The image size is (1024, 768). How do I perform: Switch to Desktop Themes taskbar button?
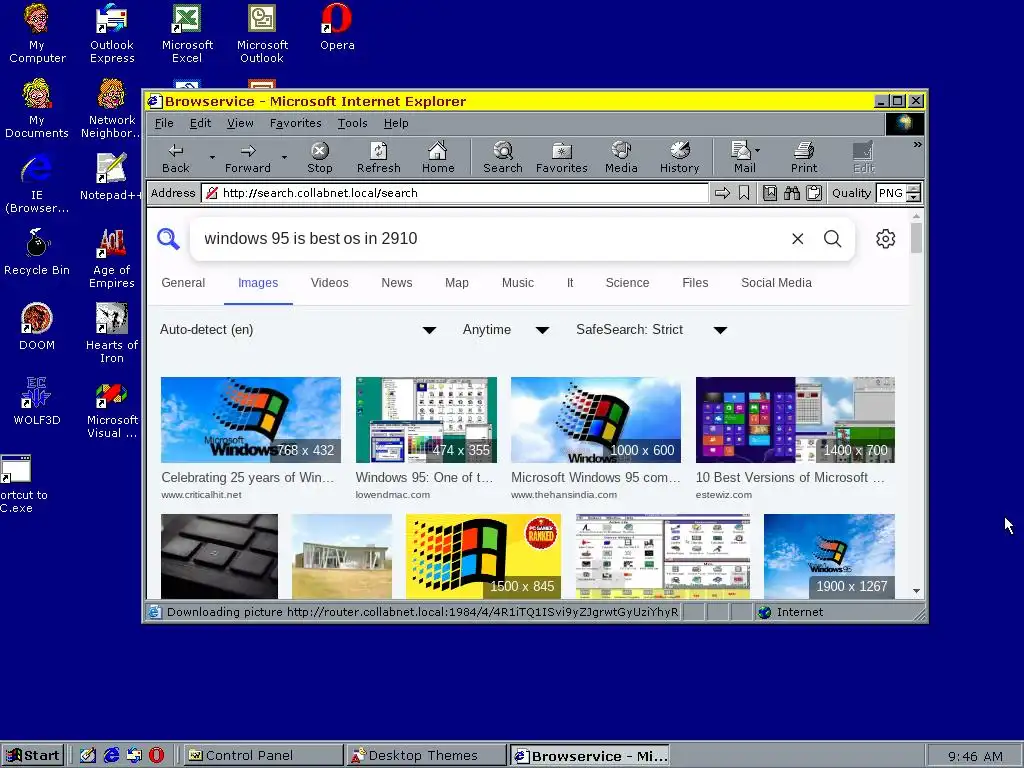click(x=426, y=756)
